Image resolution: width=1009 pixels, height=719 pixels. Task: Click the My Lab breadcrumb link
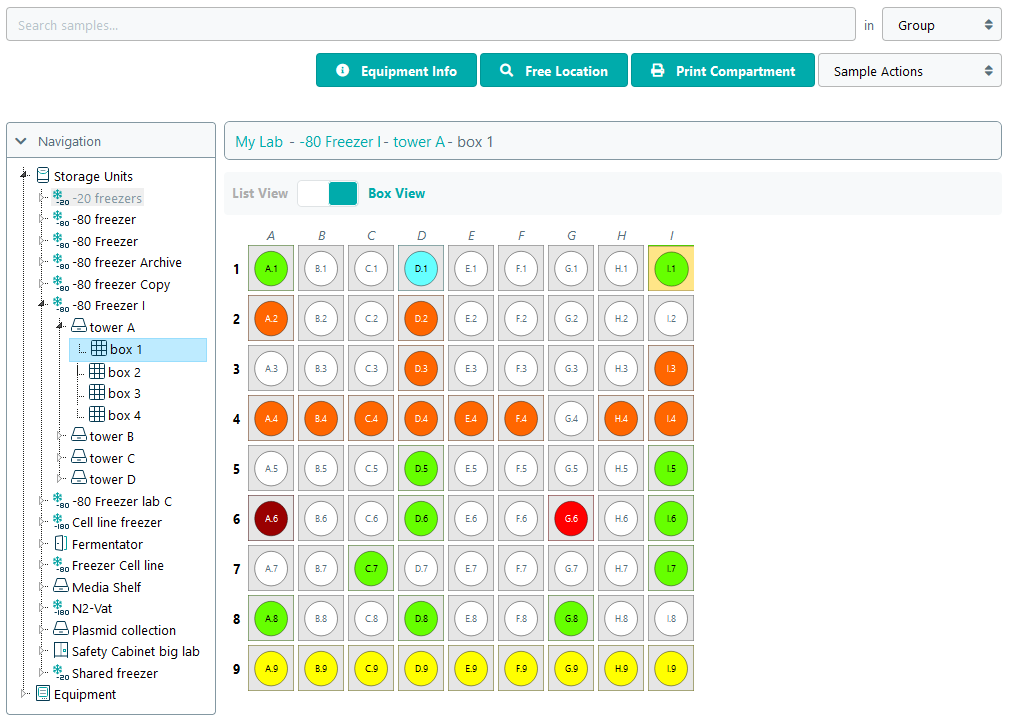pyautogui.click(x=259, y=142)
